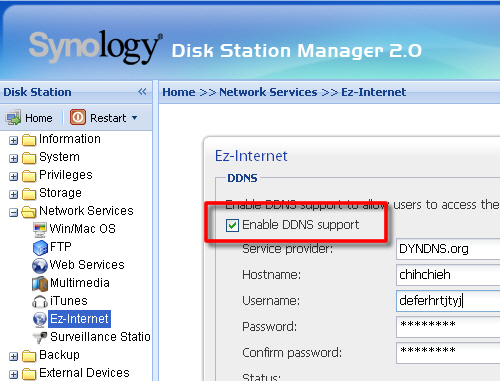
Task: Toggle Enable DDNS support checkbox
Action: pyautogui.click(x=232, y=225)
